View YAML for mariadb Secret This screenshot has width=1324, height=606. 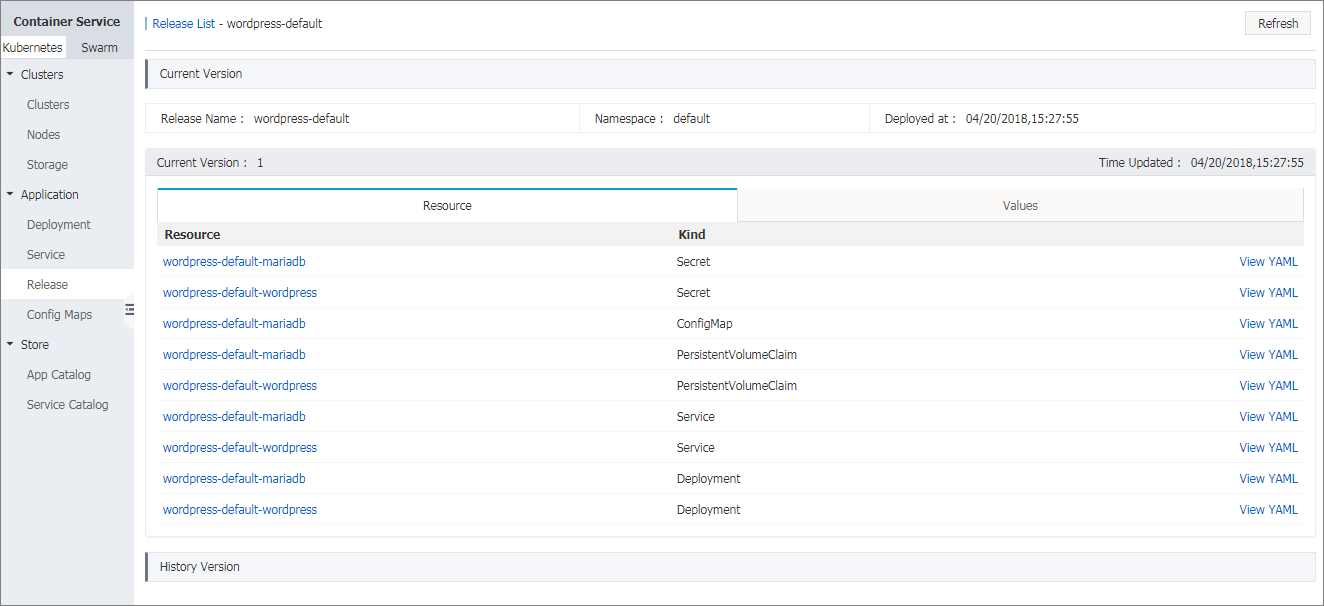1268,261
